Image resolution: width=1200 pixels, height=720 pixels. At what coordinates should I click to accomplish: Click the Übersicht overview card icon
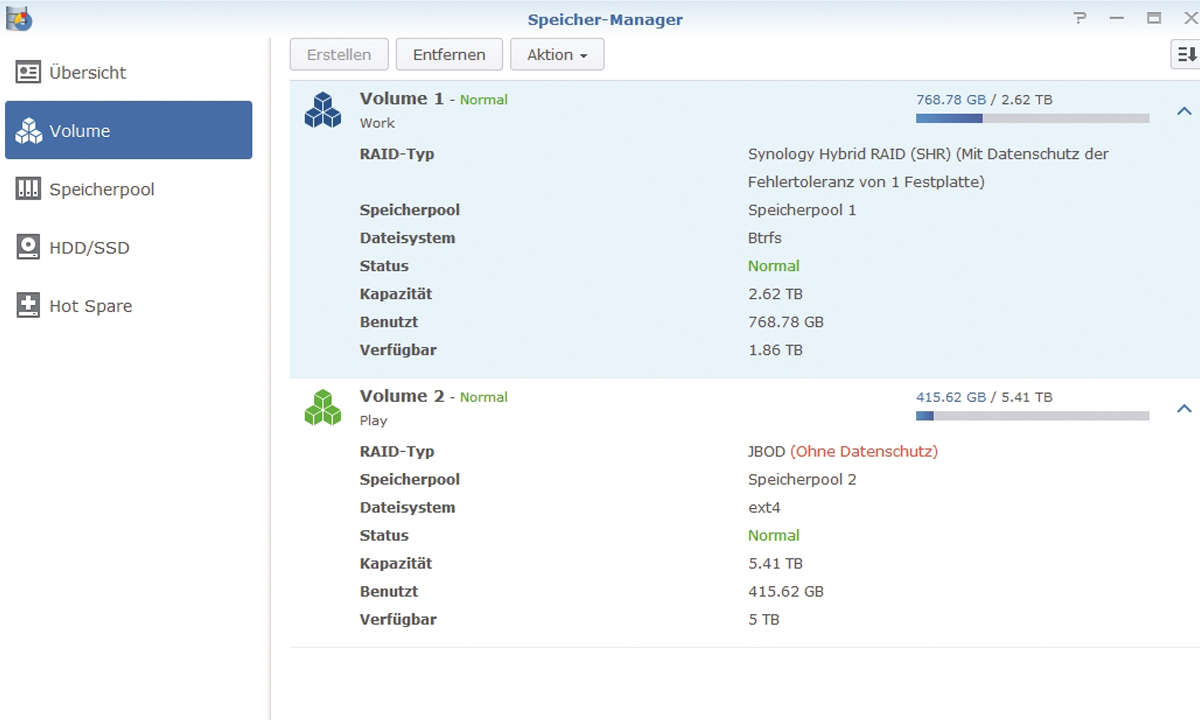click(28, 72)
